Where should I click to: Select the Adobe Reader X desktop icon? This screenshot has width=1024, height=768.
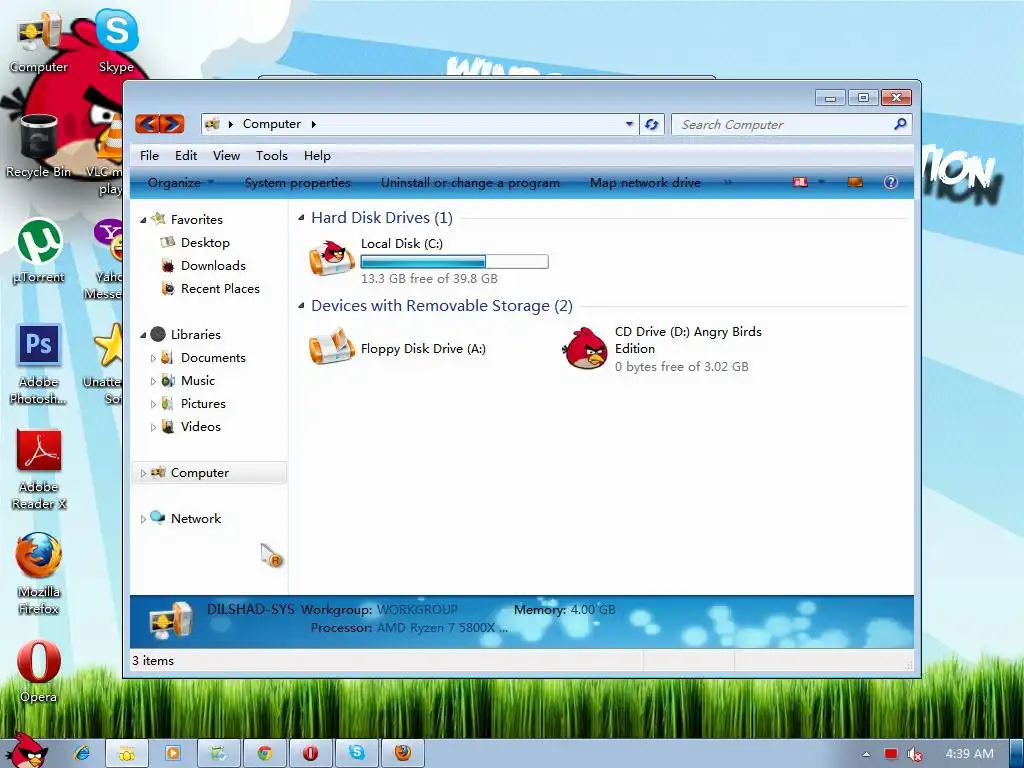click(x=39, y=470)
